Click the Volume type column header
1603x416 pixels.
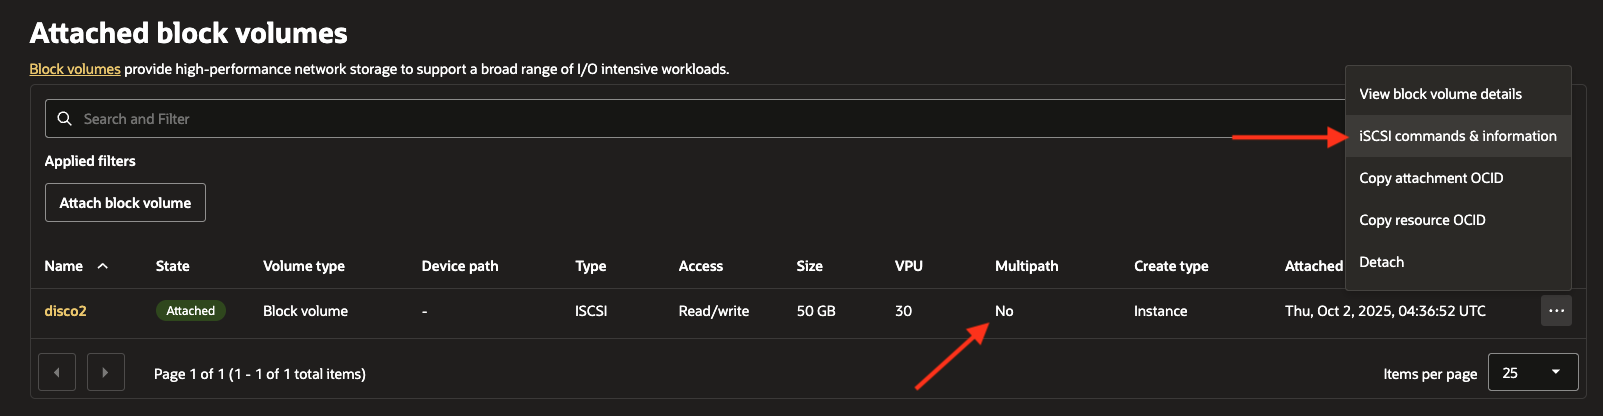tap(303, 266)
